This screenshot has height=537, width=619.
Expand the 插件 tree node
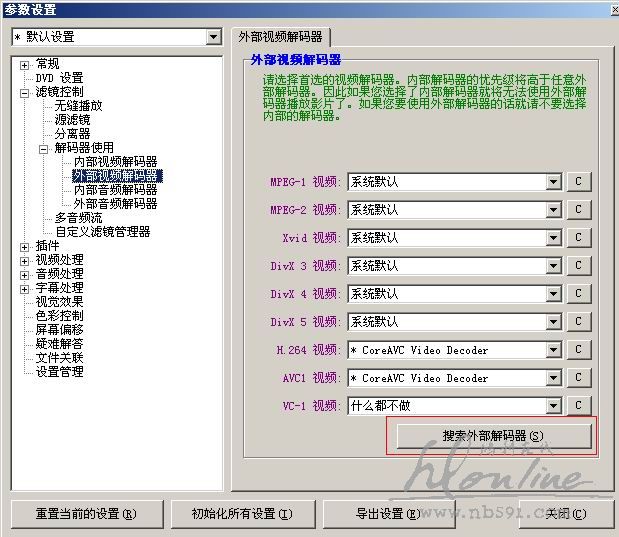coord(25,246)
